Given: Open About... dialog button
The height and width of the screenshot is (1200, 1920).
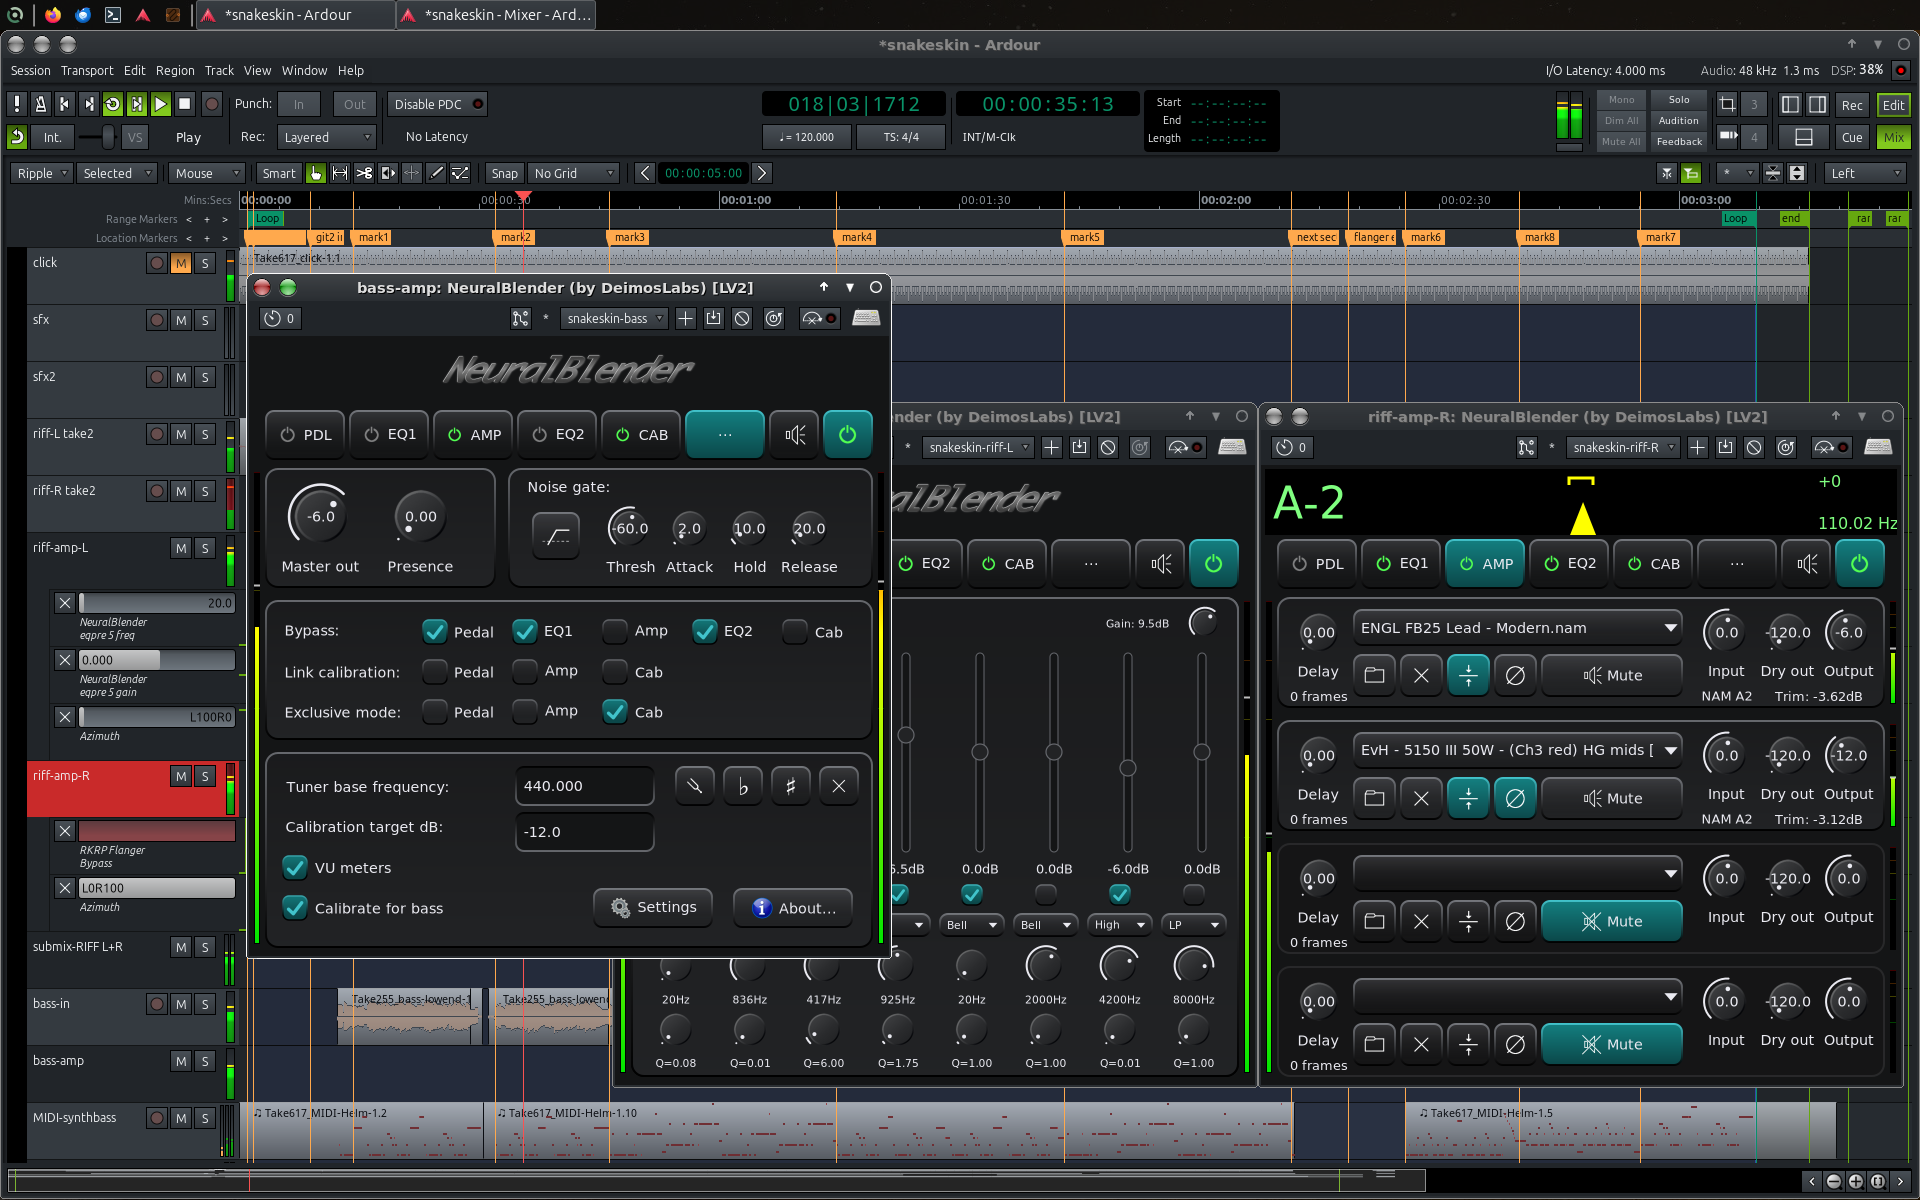Looking at the screenshot, I should [x=793, y=907].
